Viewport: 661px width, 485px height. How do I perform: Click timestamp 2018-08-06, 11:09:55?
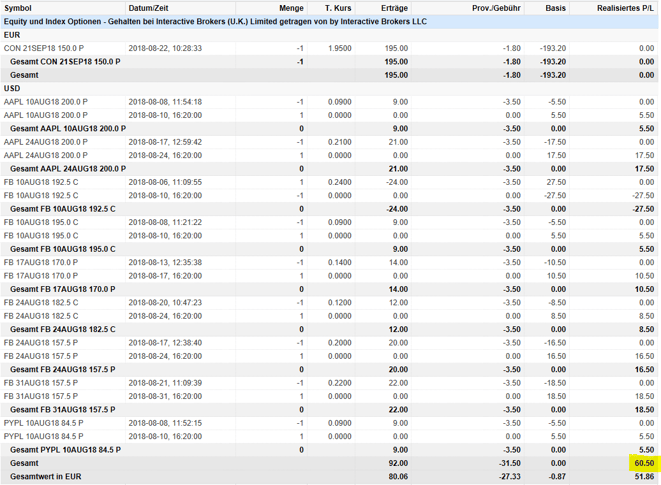pos(165,182)
